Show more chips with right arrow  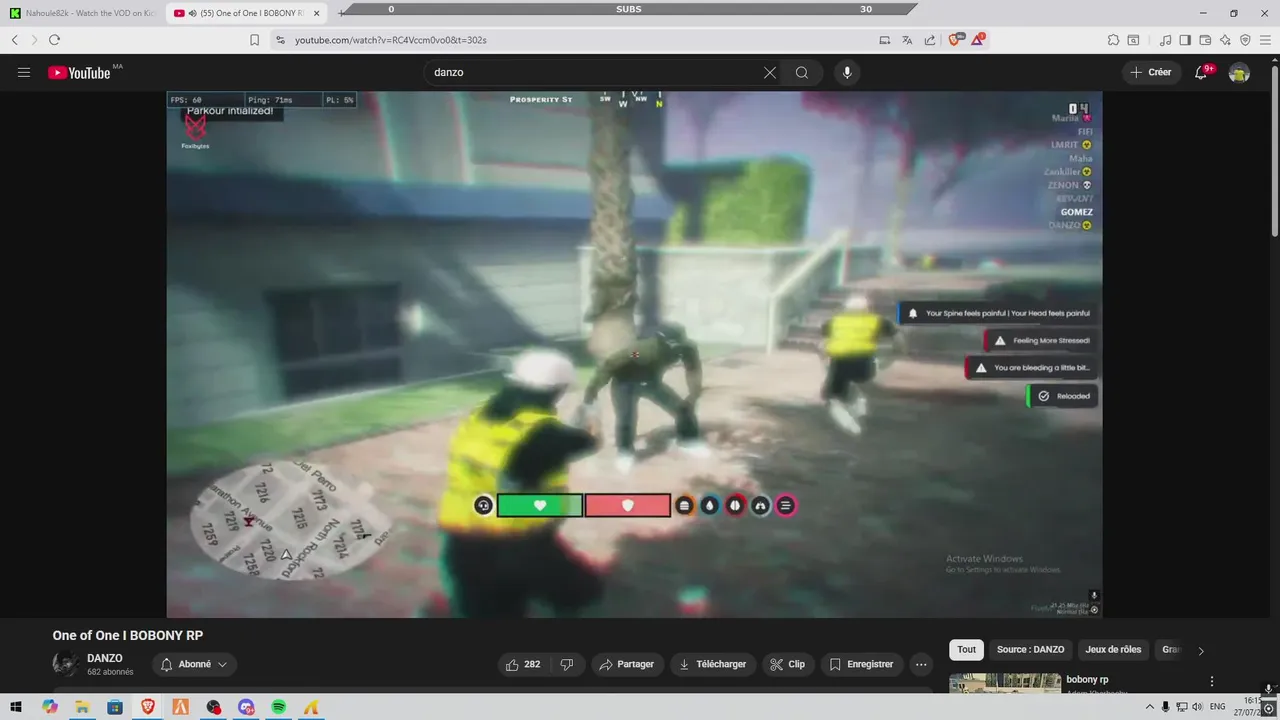point(1201,650)
